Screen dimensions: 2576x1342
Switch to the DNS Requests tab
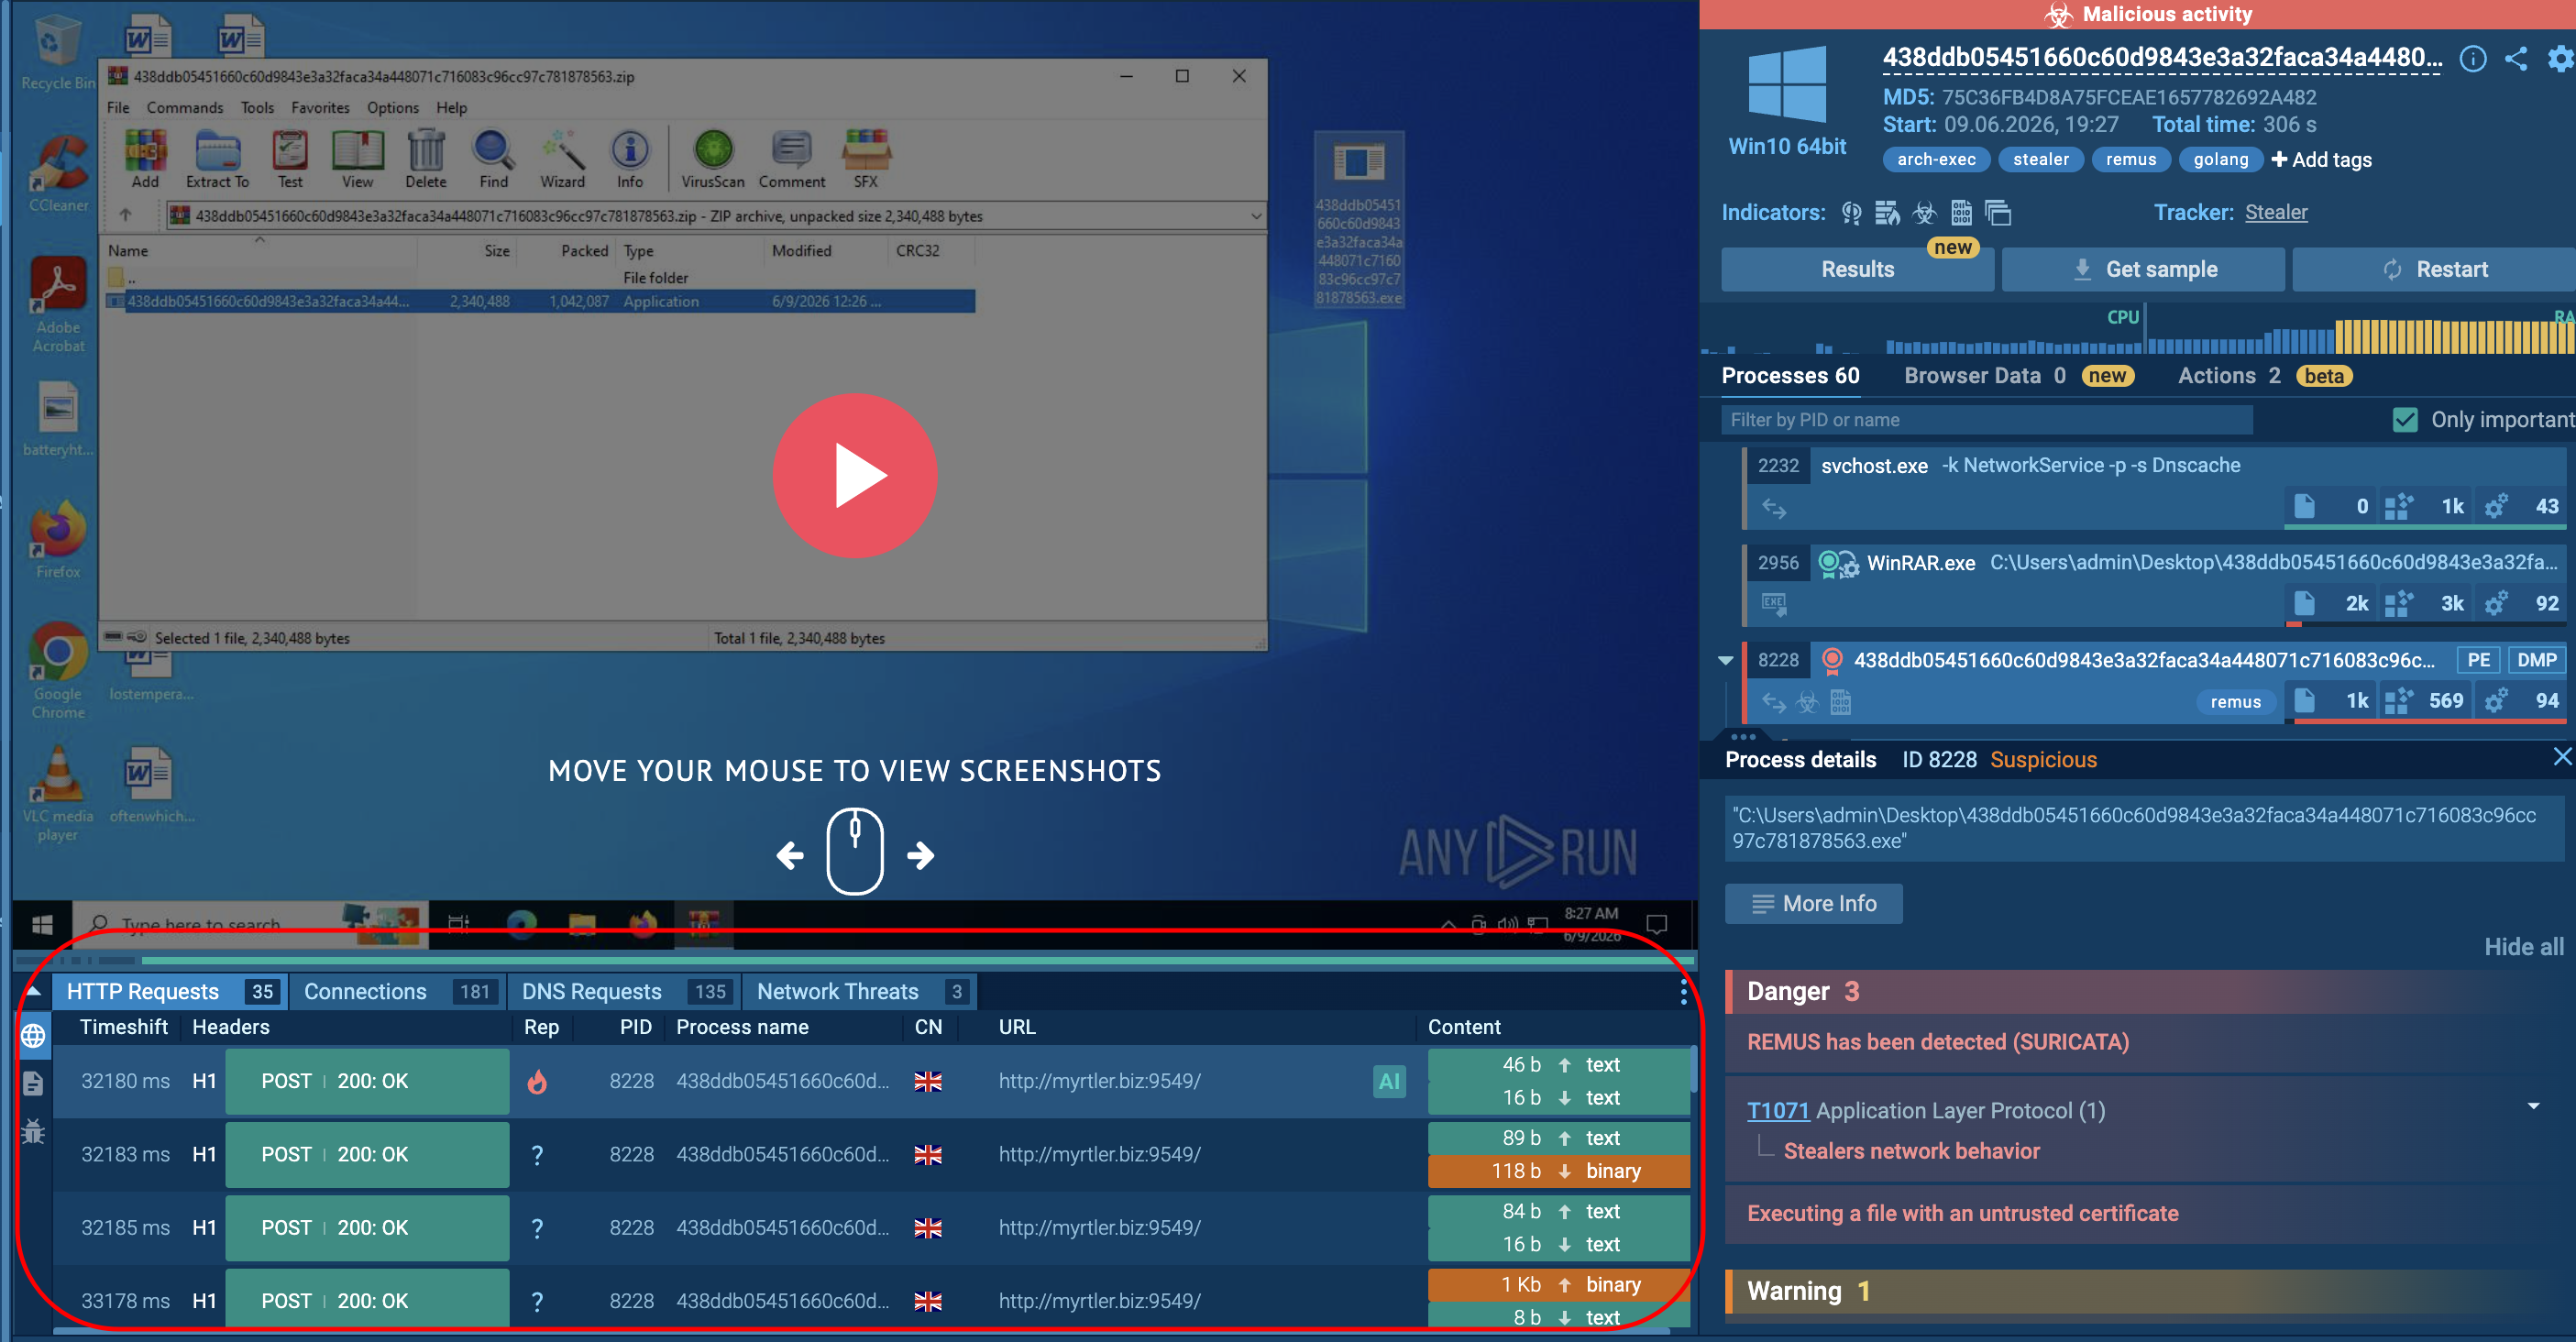[624, 991]
